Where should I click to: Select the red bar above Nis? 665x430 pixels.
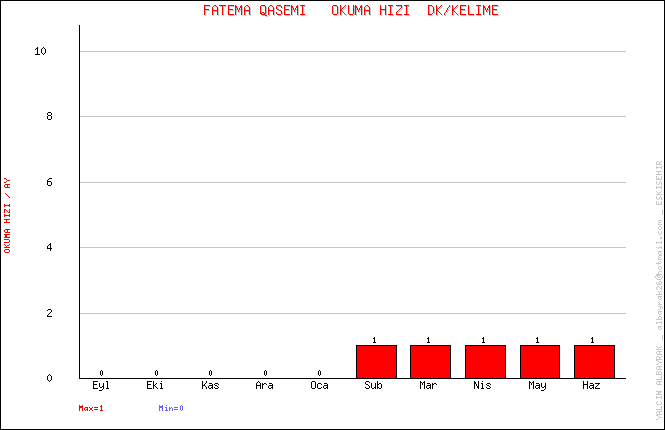tap(485, 361)
